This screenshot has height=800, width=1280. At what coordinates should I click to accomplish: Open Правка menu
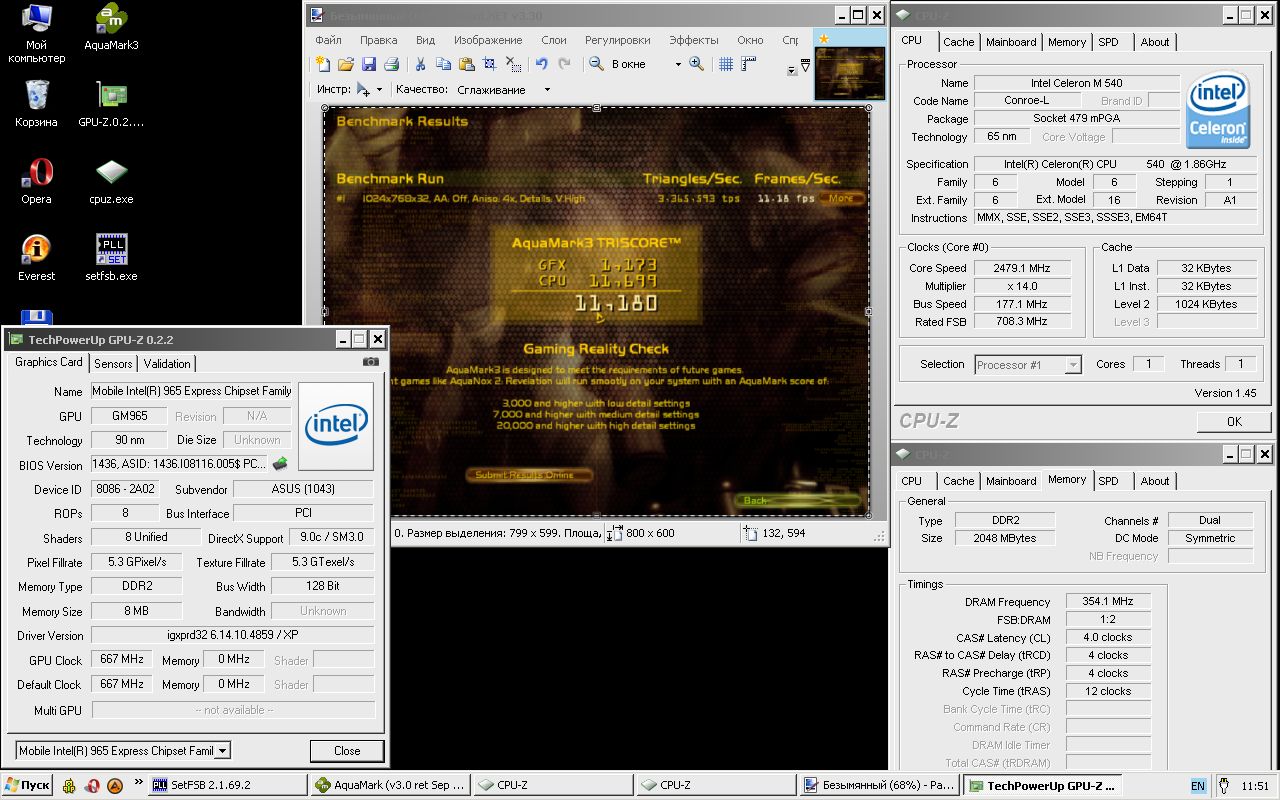tap(379, 40)
